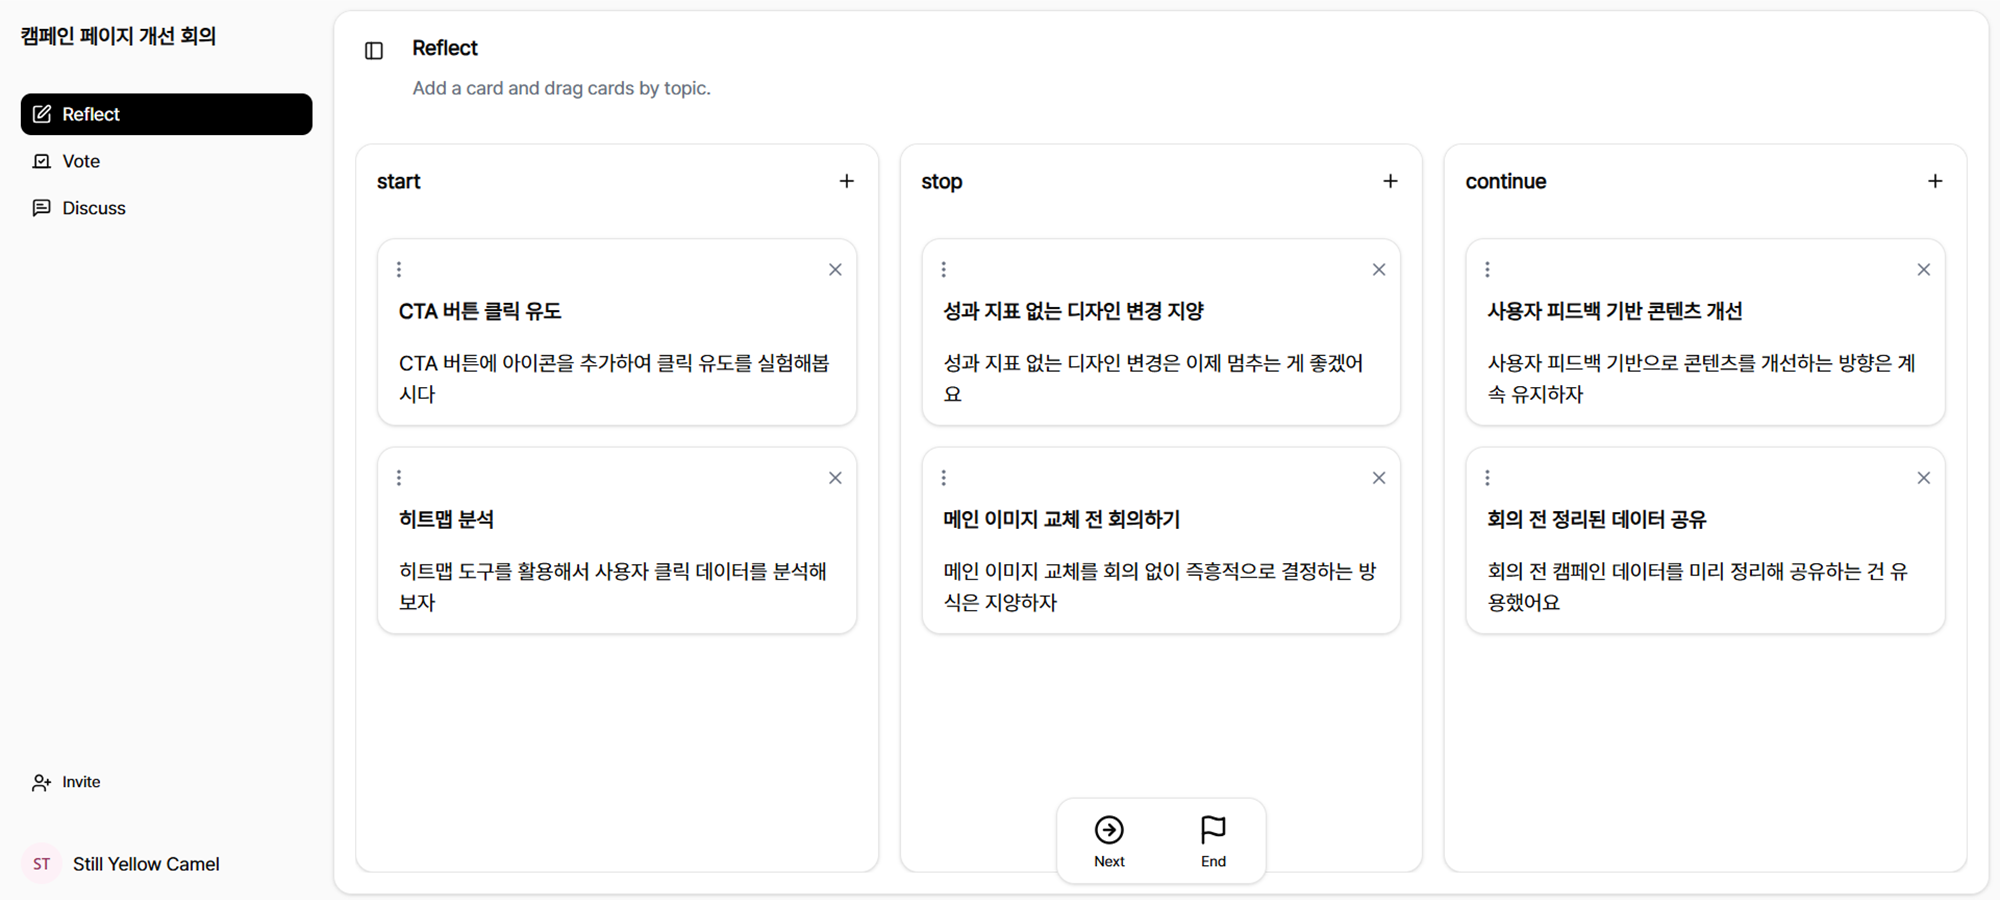
Task: Switch to the Vote tab
Action: click(80, 161)
